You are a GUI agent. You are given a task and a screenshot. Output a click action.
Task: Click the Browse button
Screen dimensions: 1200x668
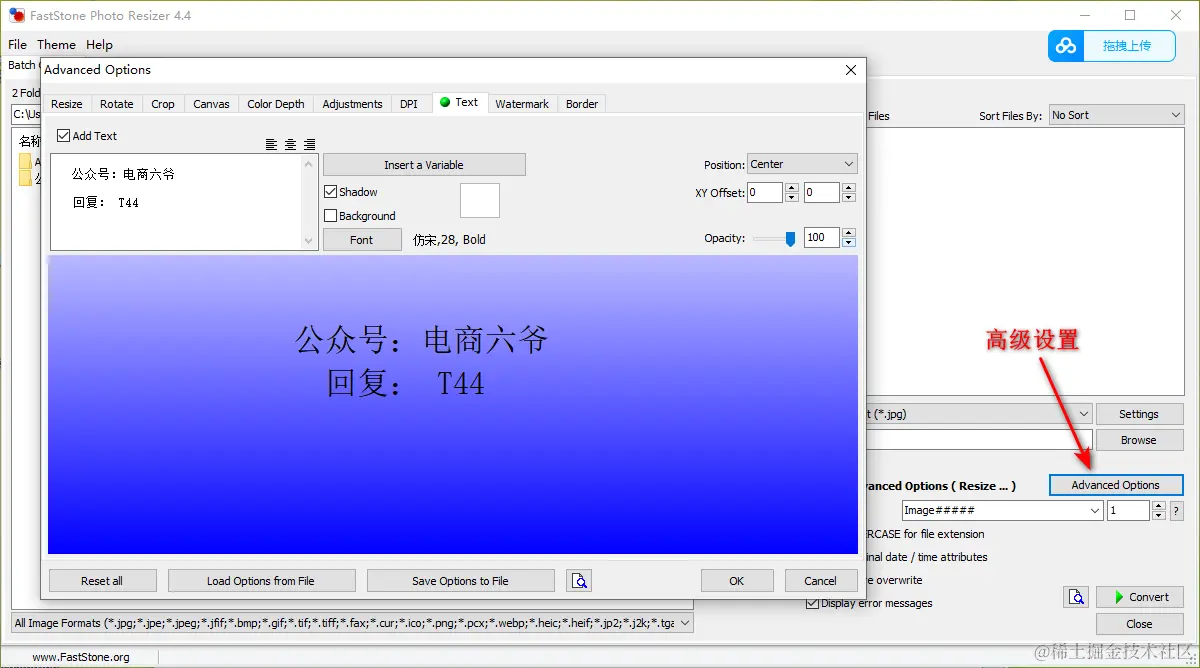click(1139, 440)
